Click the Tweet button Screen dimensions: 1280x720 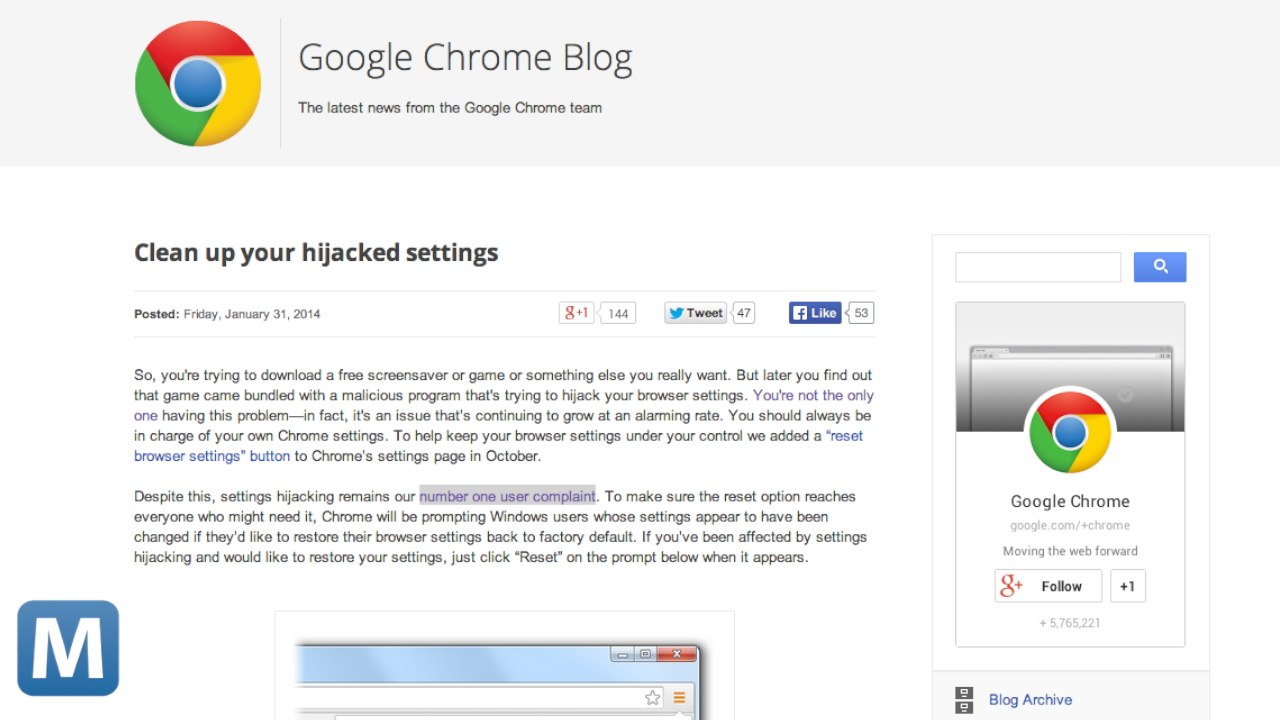695,313
